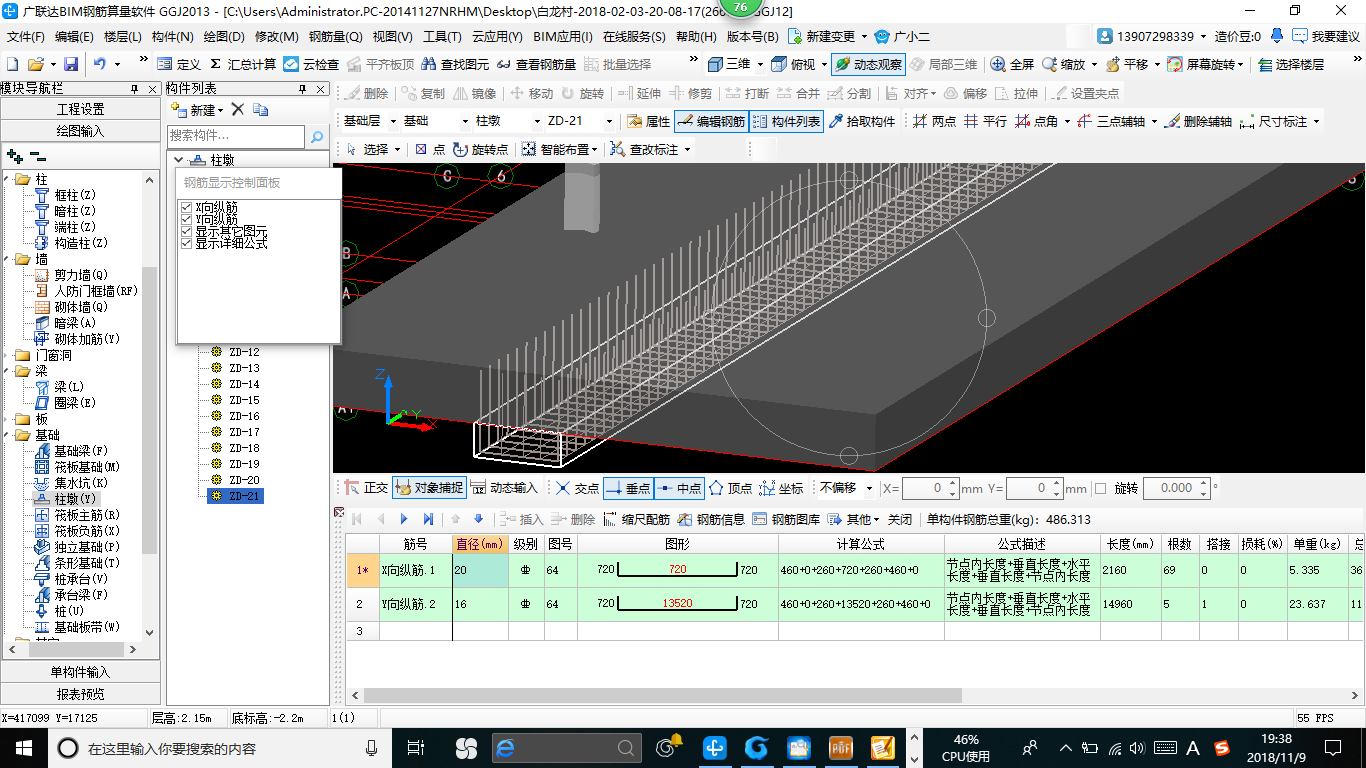Open 云检查 cloud check
1366x768 pixels.
tap(311, 64)
